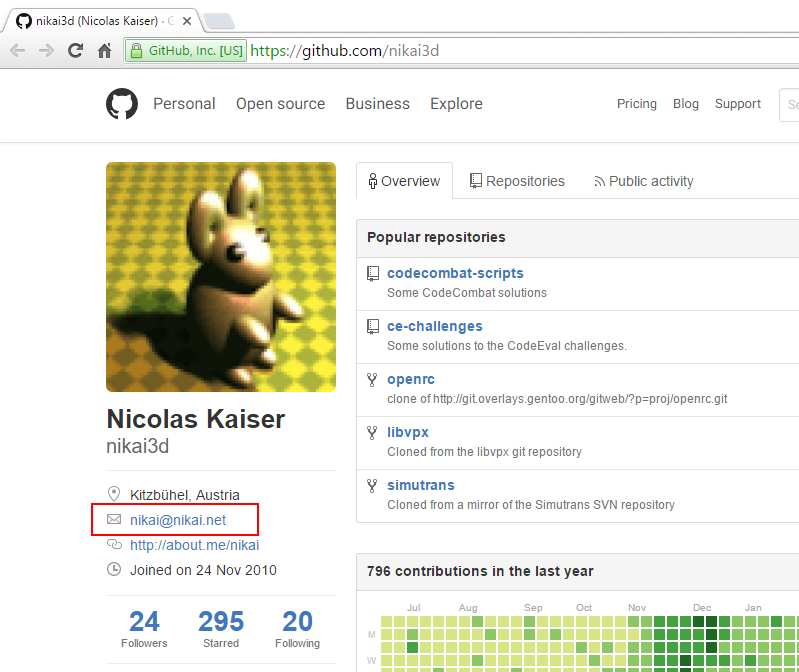Open the codecombat-scripts repository
Viewport: 799px width, 672px height.
[455, 273]
